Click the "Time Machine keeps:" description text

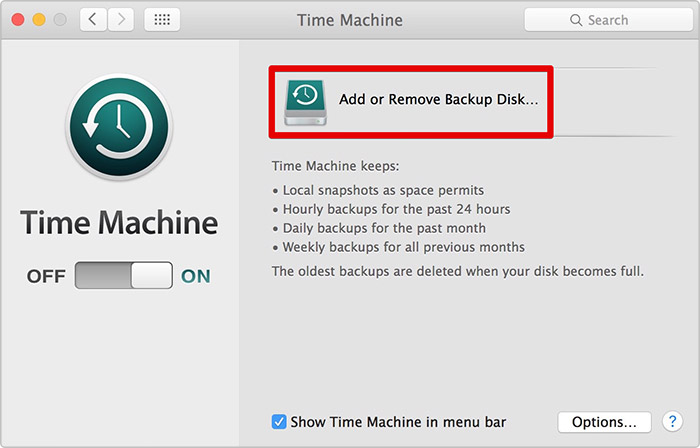point(335,166)
